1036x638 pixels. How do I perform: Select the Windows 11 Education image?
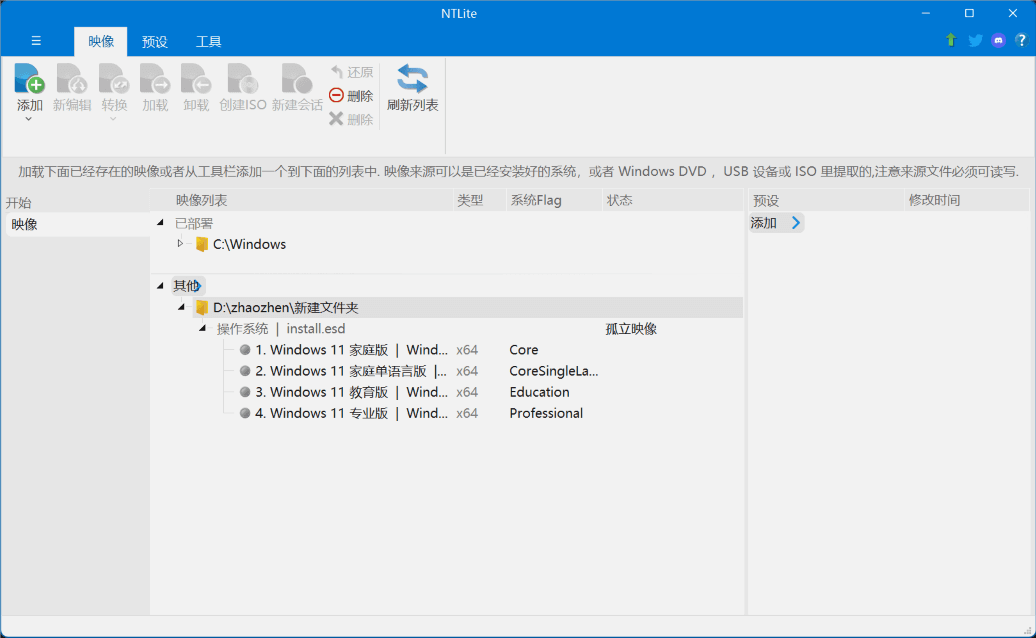[x=350, y=392]
